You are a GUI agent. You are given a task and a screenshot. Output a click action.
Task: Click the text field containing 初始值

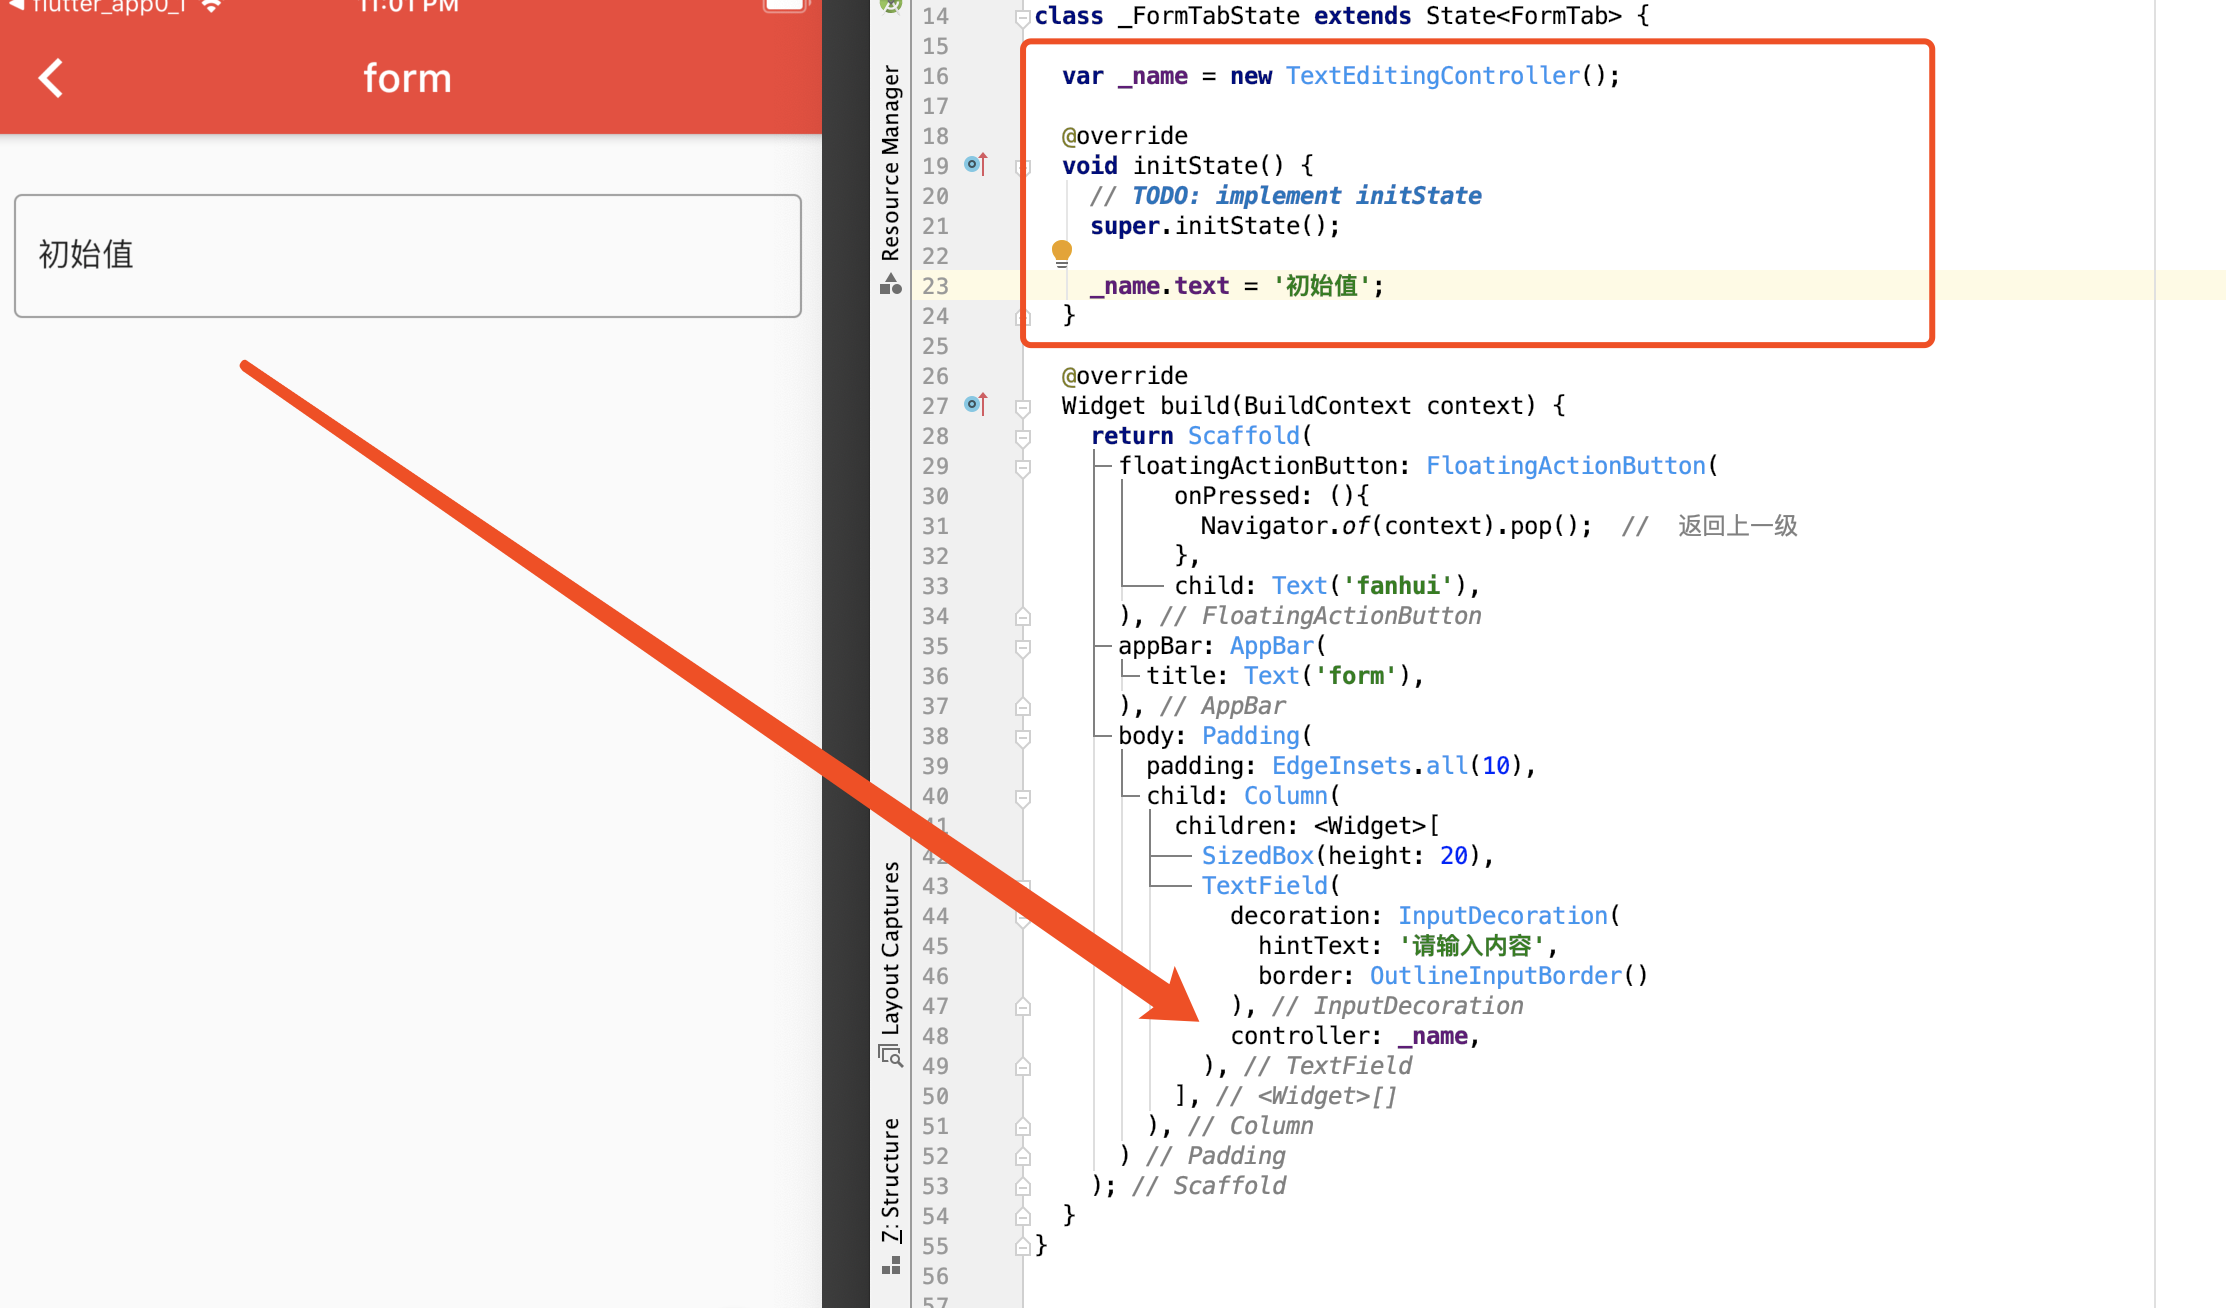pyautogui.click(x=408, y=256)
